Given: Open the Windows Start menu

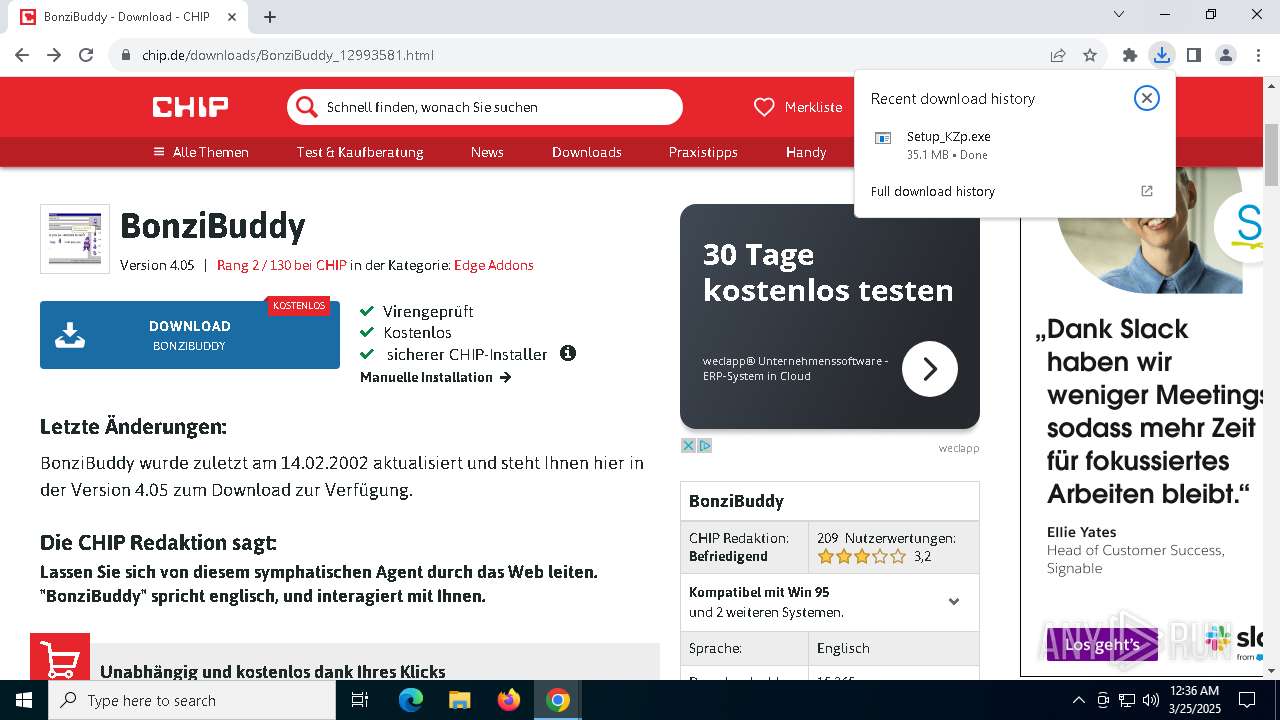Looking at the screenshot, I should (x=24, y=700).
